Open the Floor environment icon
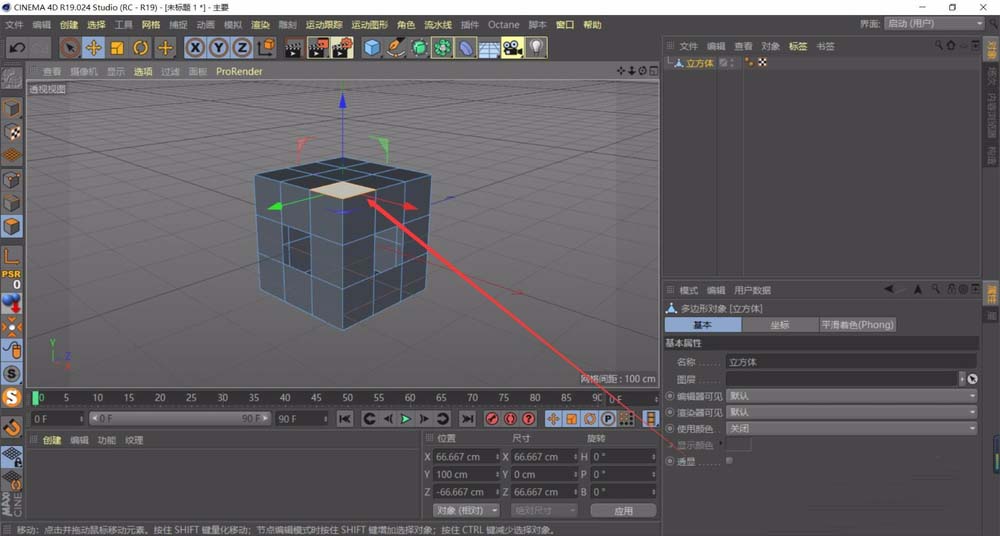The width and height of the screenshot is (1000, 536). point(489,48)
